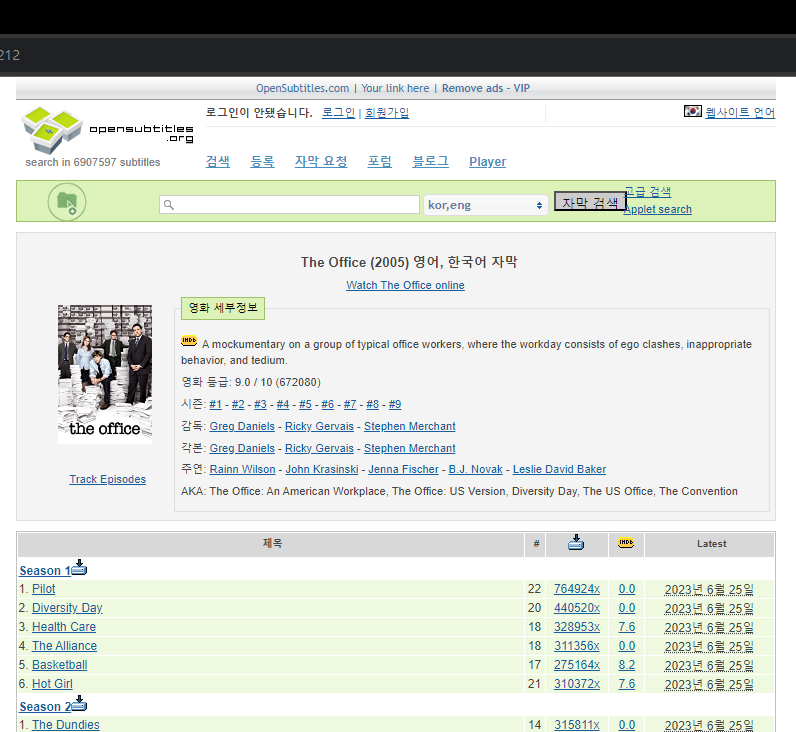Click the 회원가입 link

[387, 113]
